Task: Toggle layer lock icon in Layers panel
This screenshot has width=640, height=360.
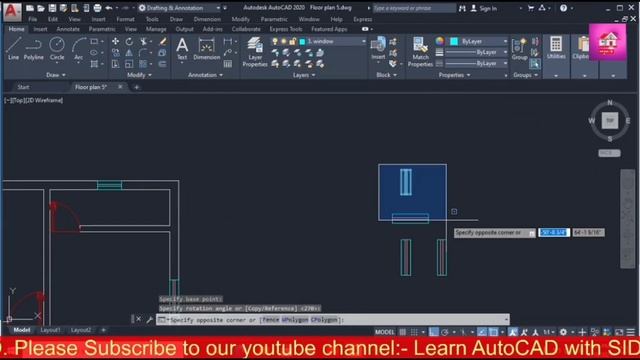Action: pyautogui.click(x=293, y=41)
